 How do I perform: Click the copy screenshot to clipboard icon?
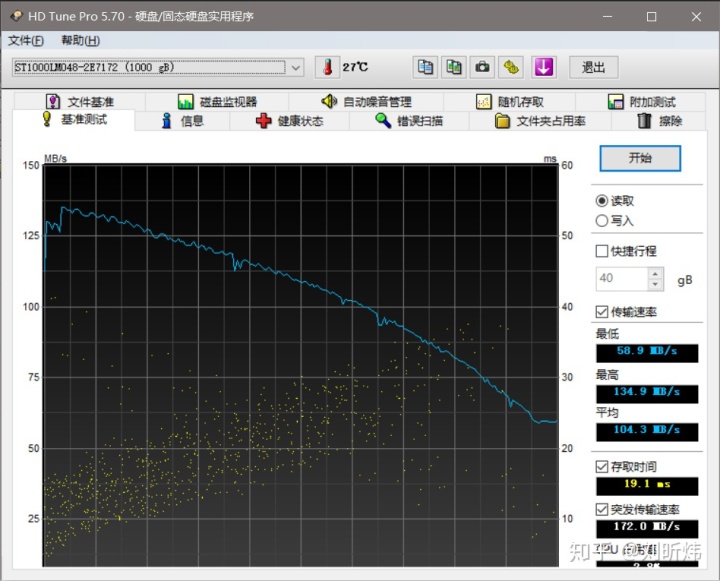coord(454,68)
